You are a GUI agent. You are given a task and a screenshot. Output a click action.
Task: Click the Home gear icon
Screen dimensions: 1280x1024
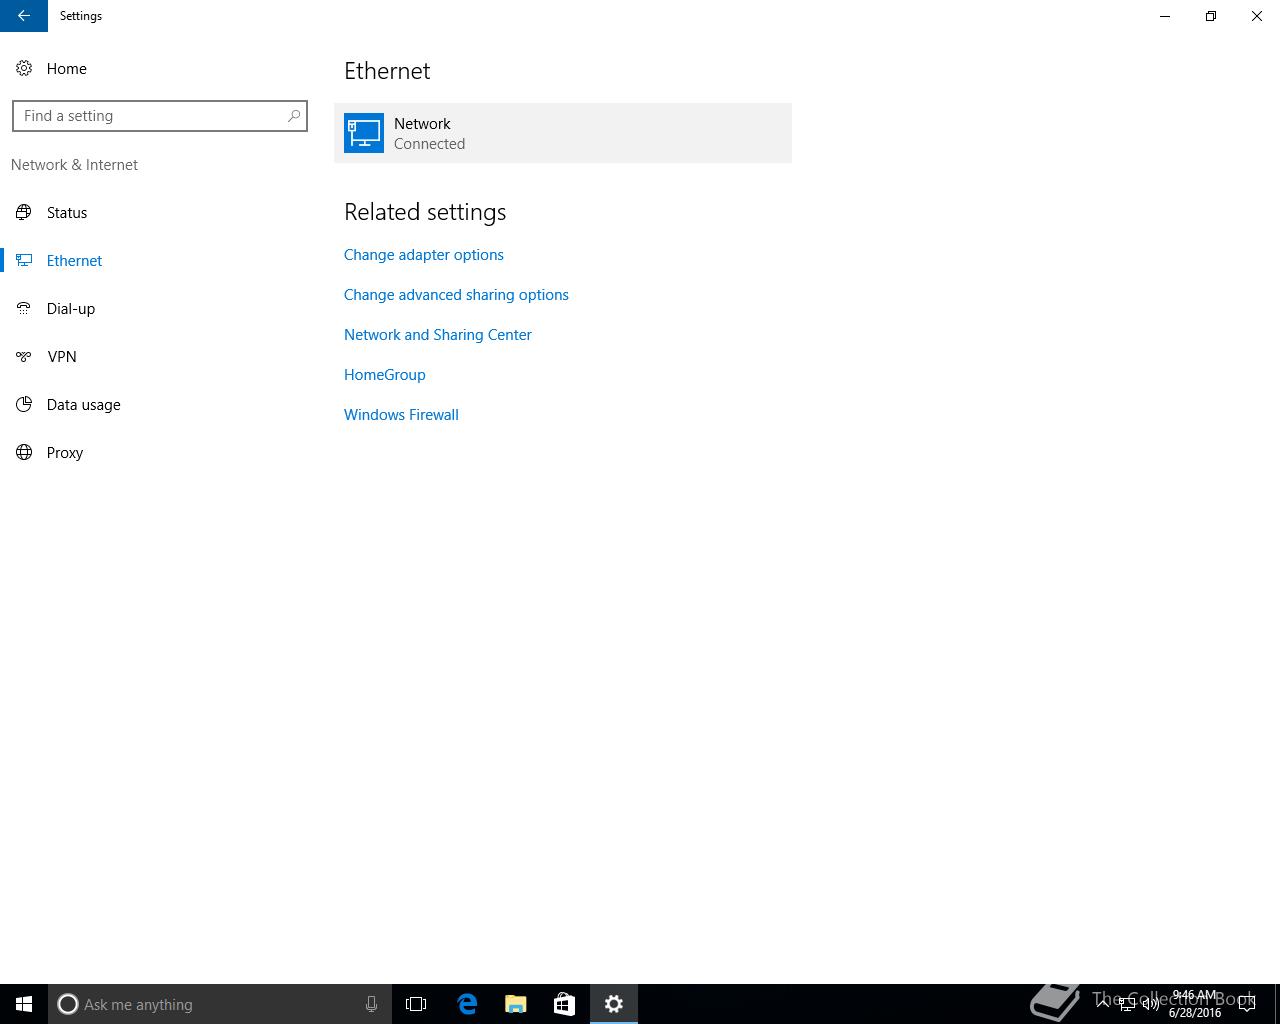tap(24, 68)
